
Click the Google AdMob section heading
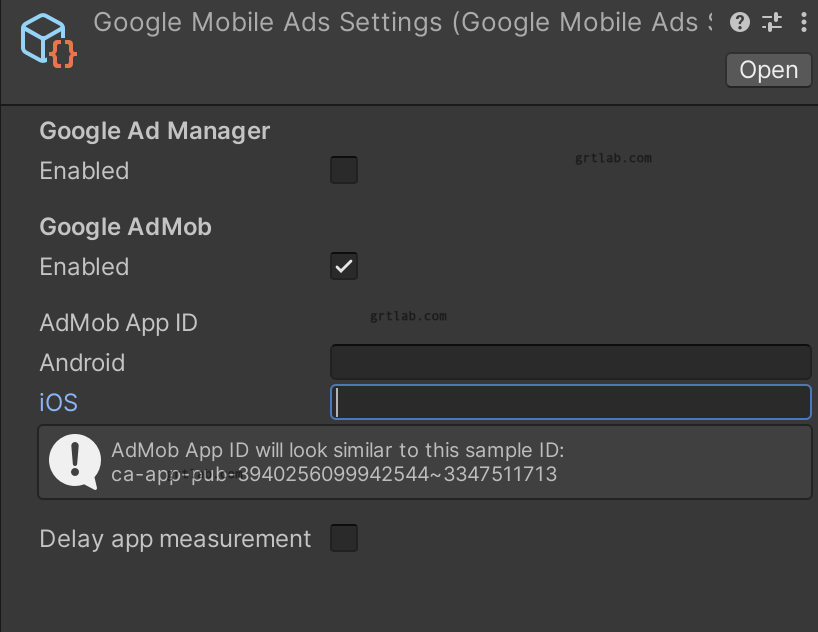(125, 227)
